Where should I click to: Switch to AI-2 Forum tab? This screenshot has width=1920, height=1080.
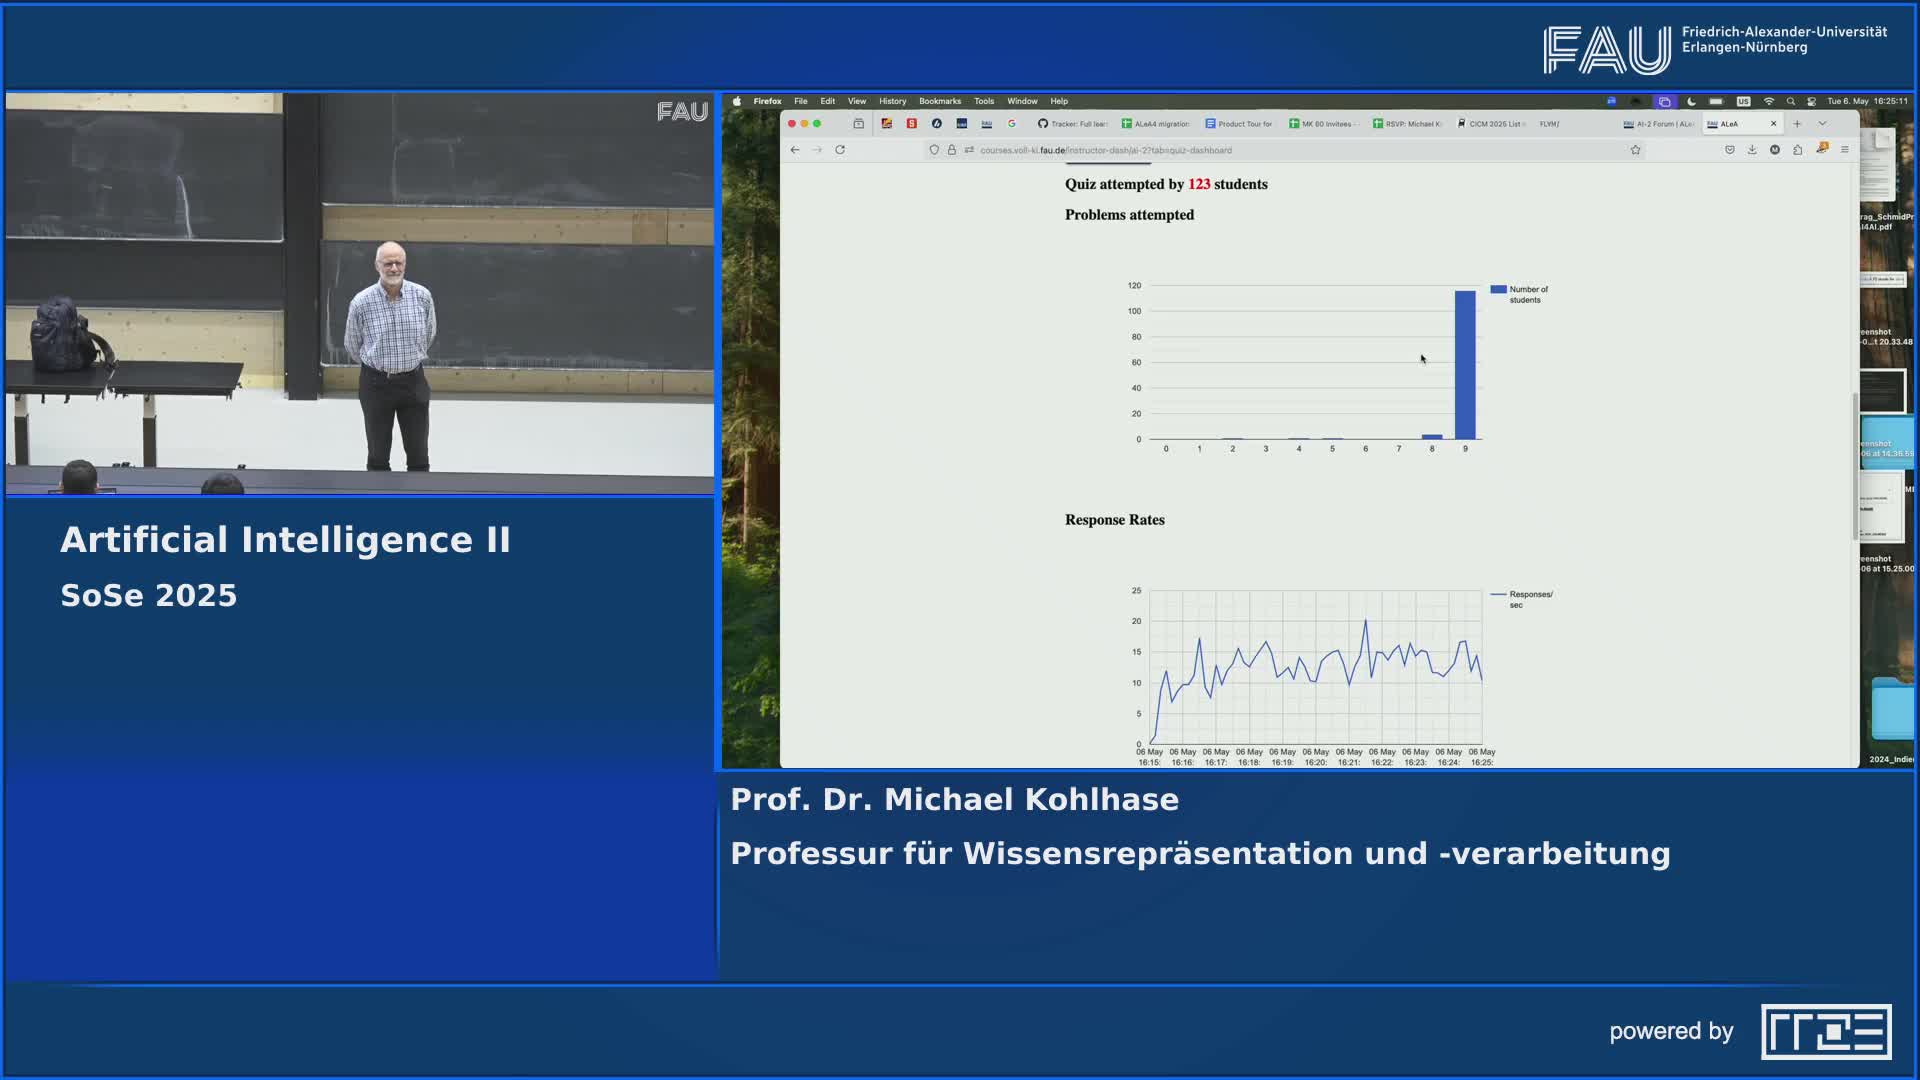pos(1658,124)
